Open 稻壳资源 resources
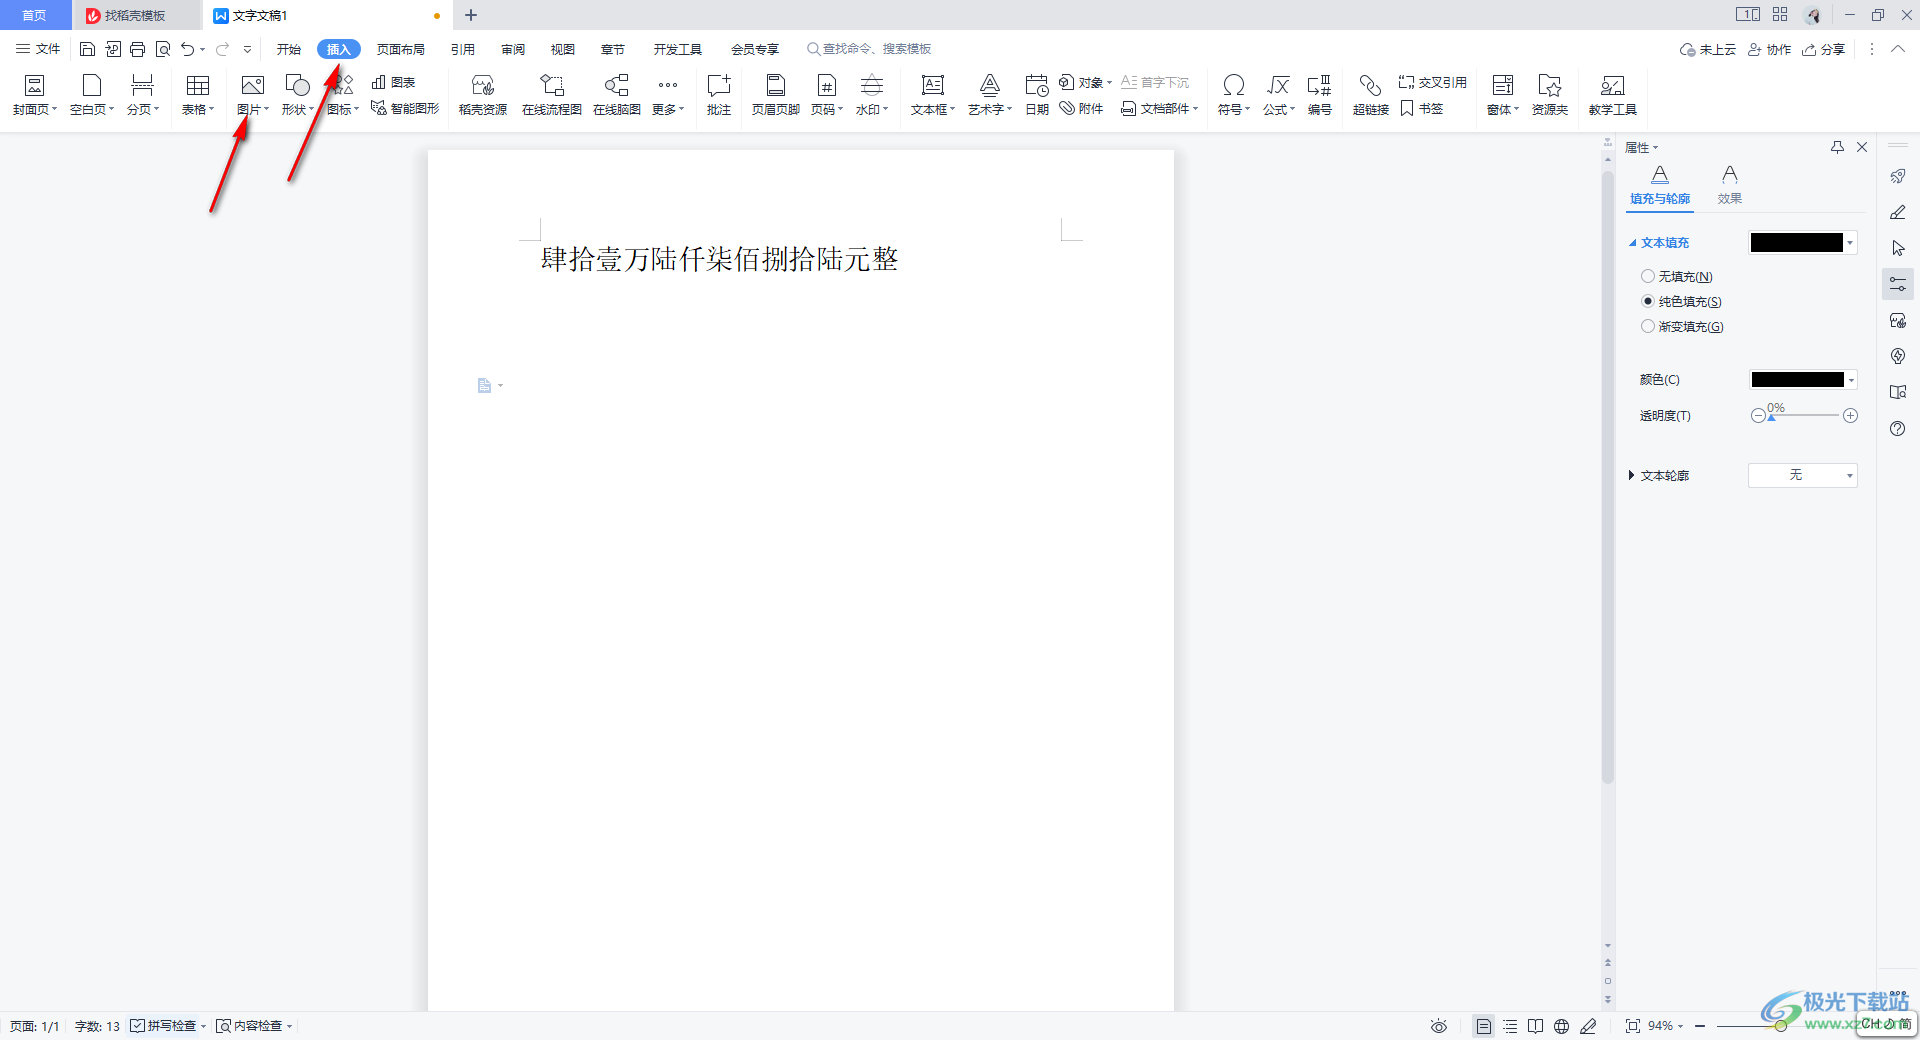 (483, 95)
